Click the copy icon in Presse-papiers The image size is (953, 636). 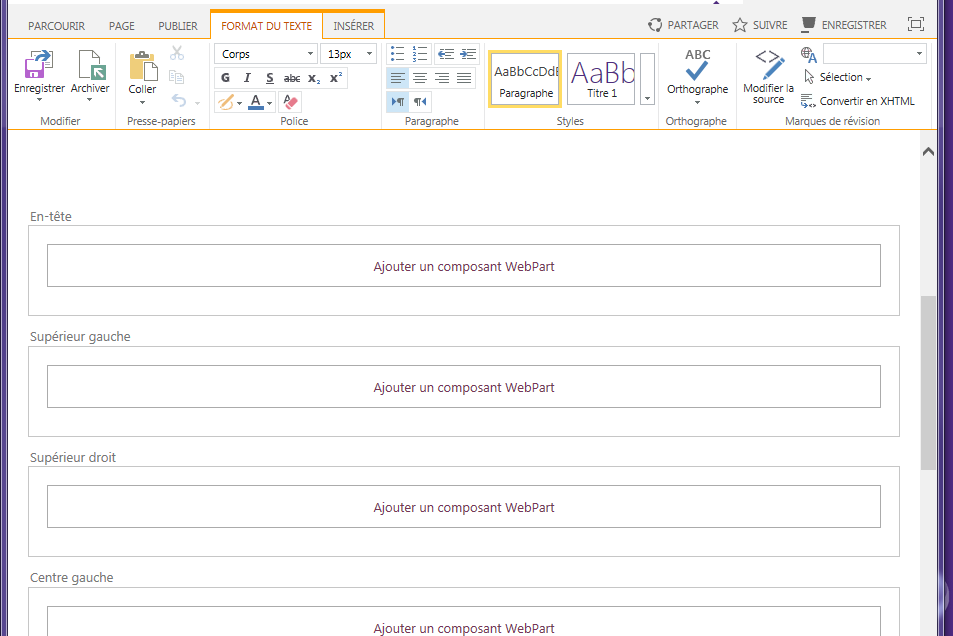coord(177,77)
